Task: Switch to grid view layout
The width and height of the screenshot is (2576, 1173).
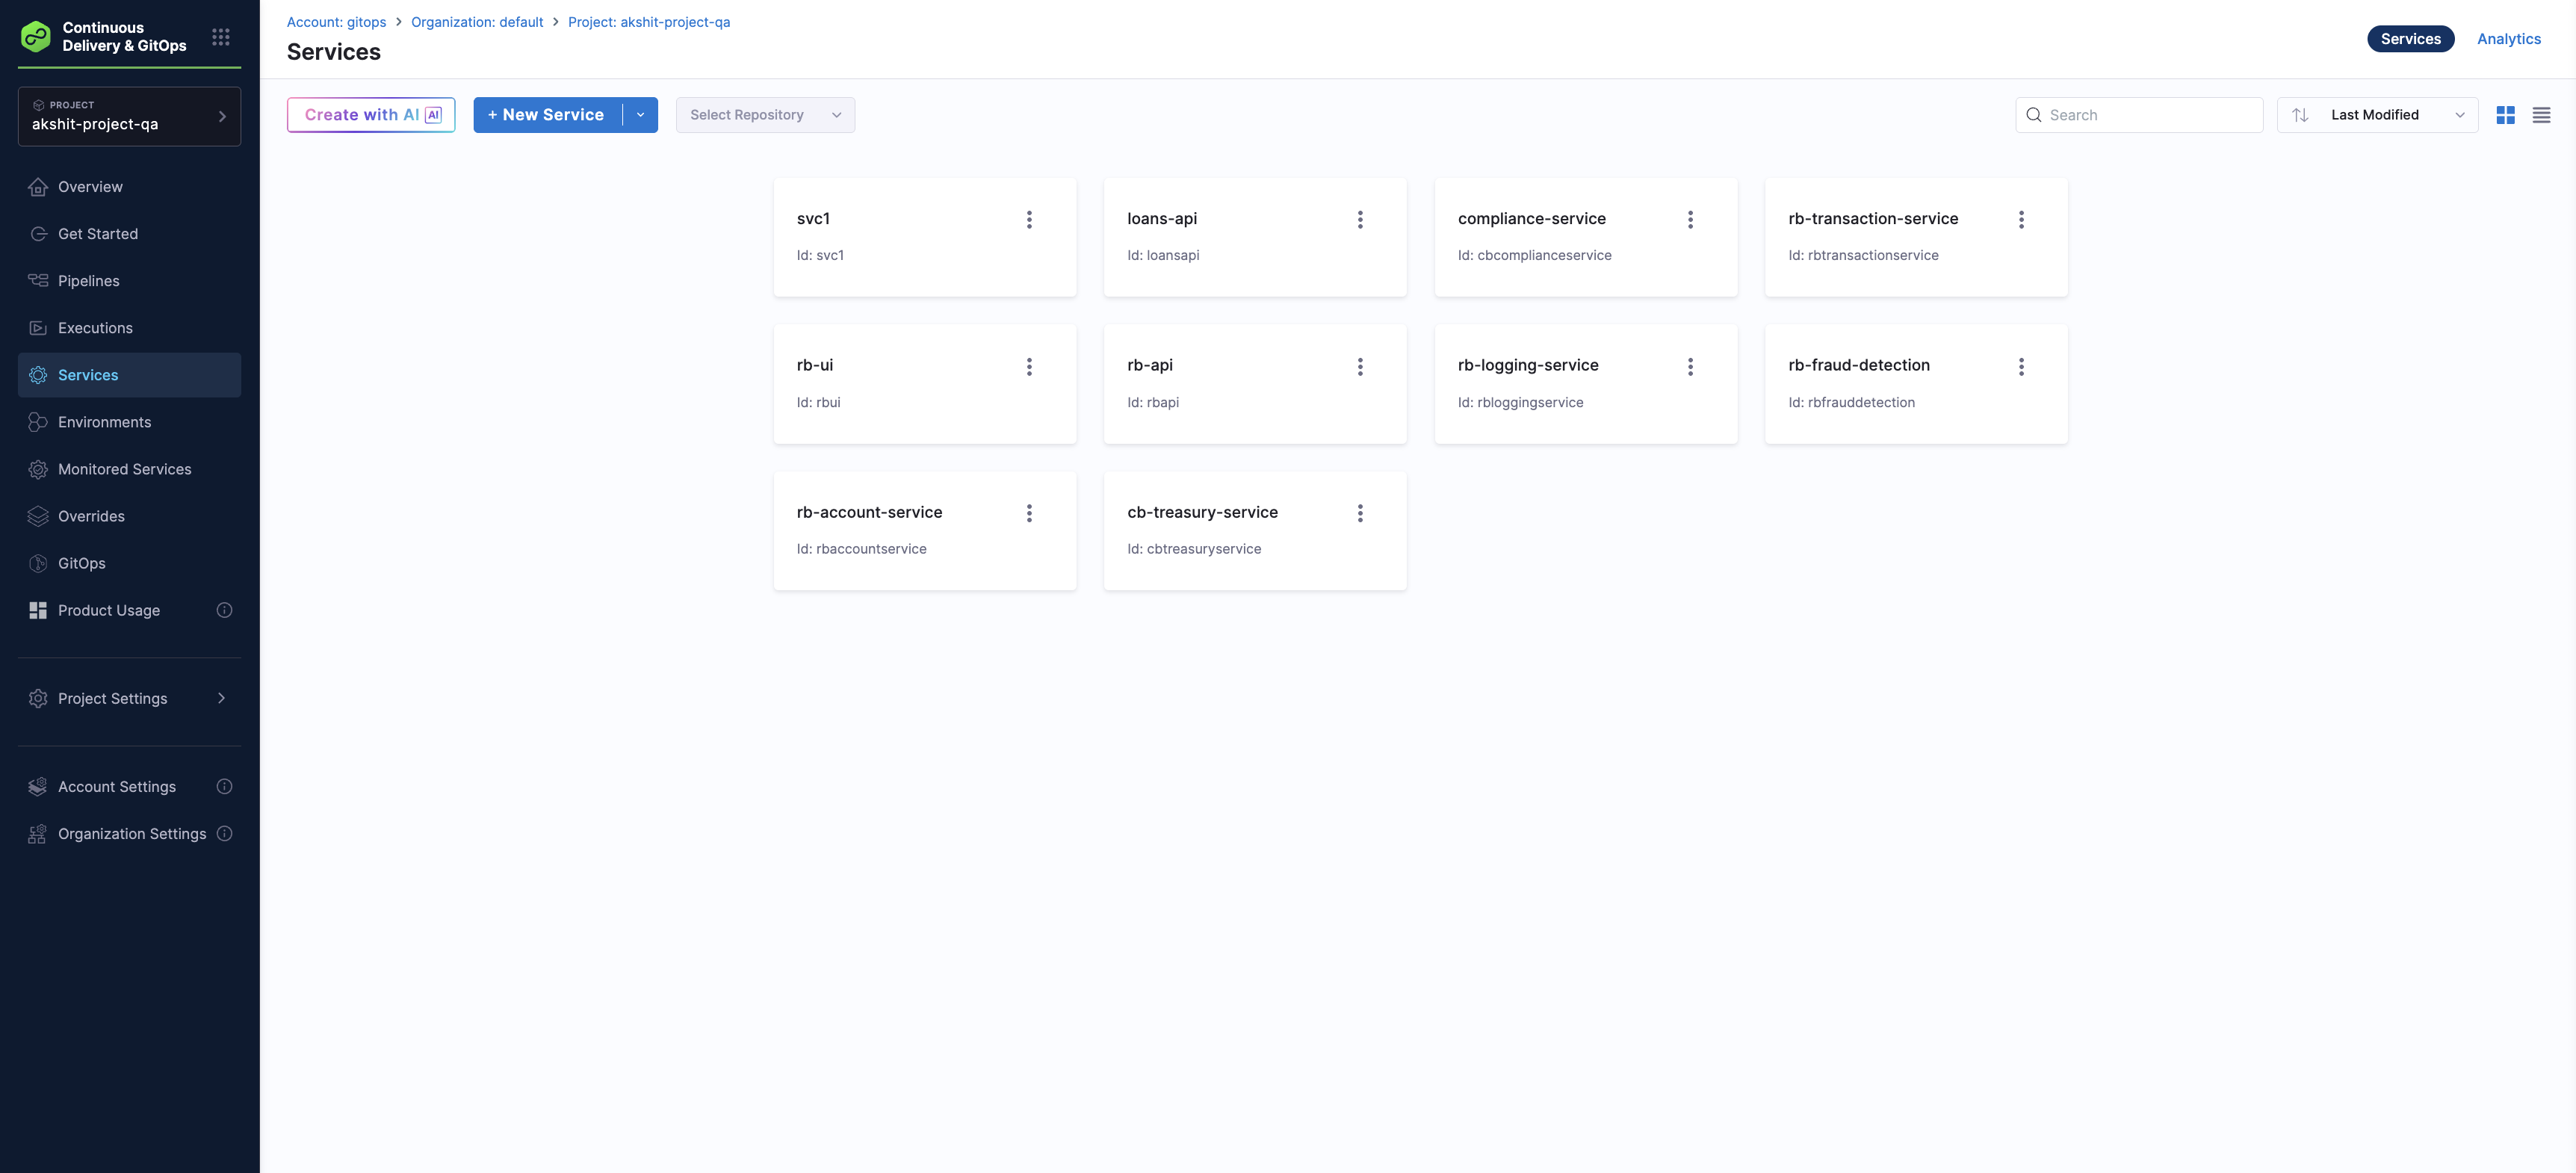Action: (x=2505, y=115)
